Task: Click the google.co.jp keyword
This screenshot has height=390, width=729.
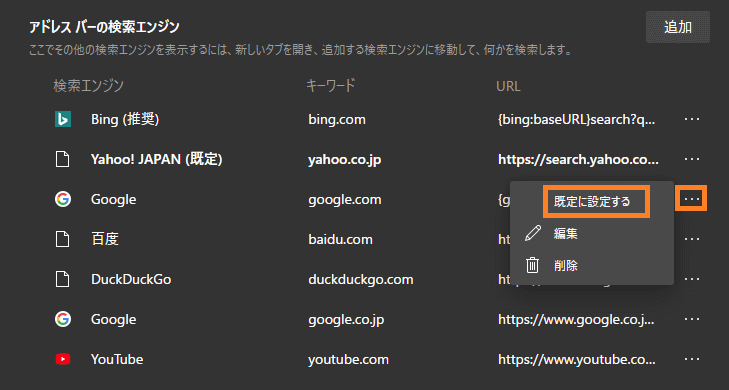Action: pyautogui.click(x=346, y=320)
